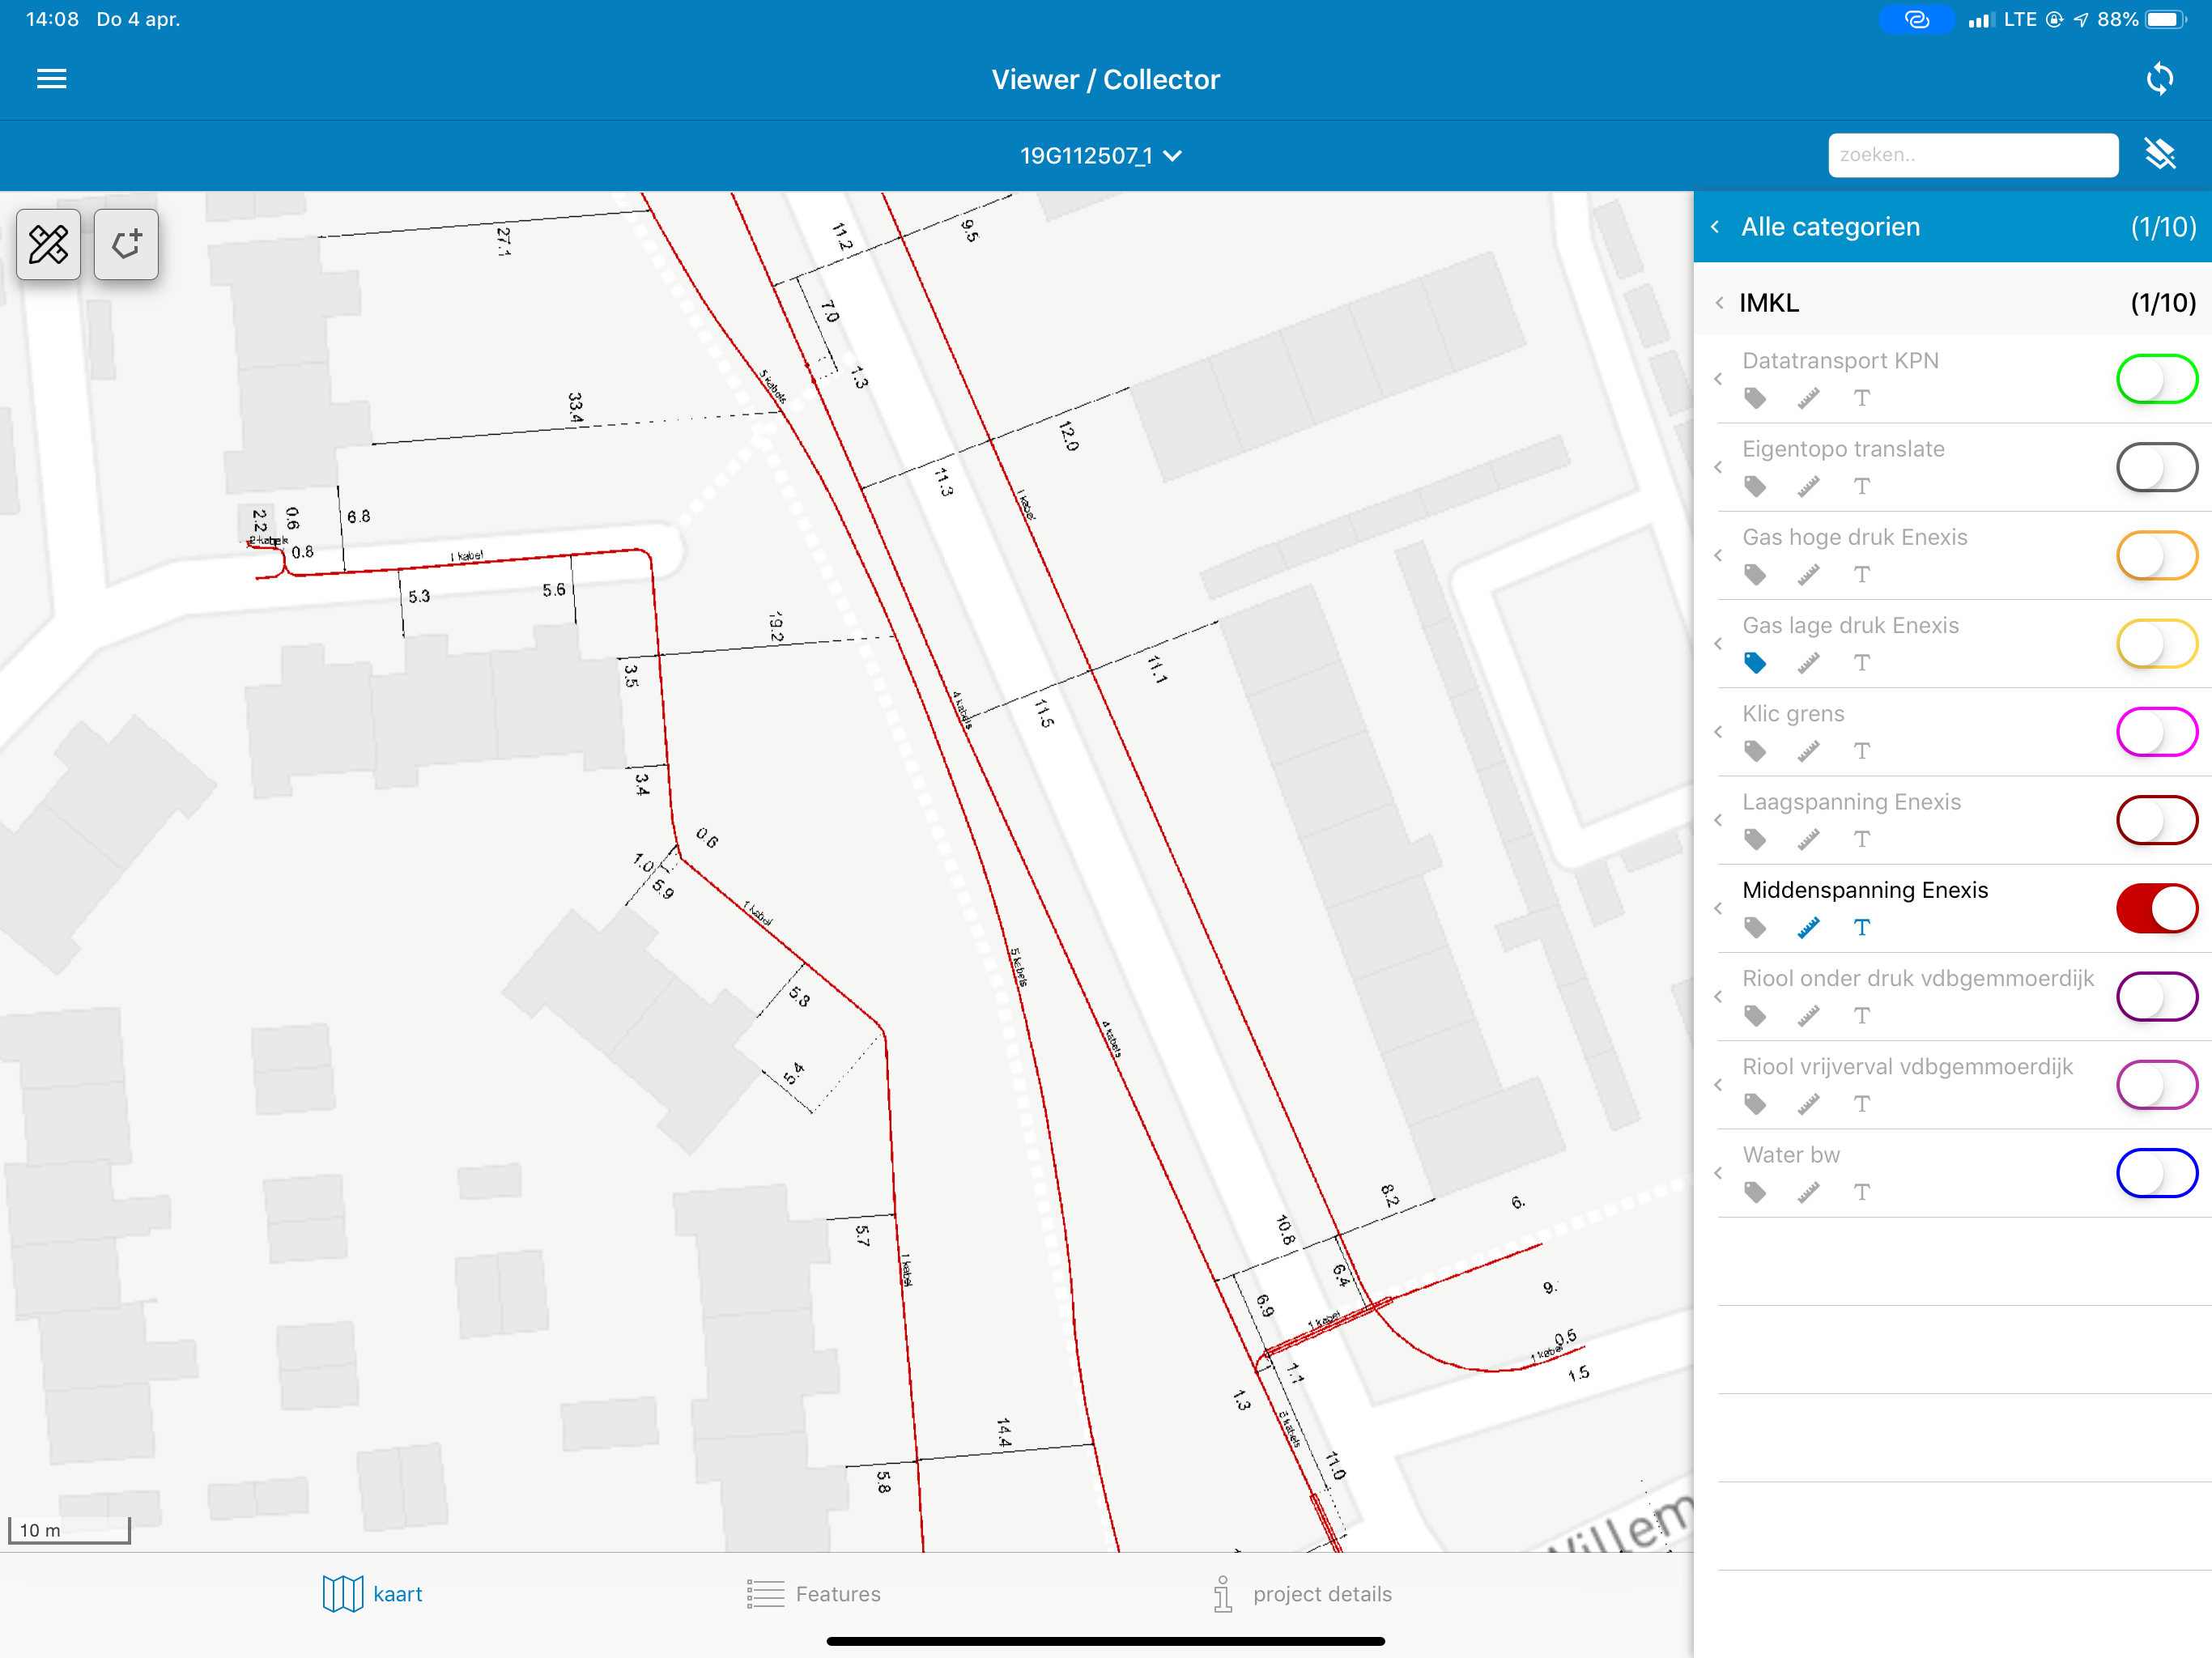Select the Gas lage druk Enexis label
2212x1658 pixels.
click(1850, 626)
